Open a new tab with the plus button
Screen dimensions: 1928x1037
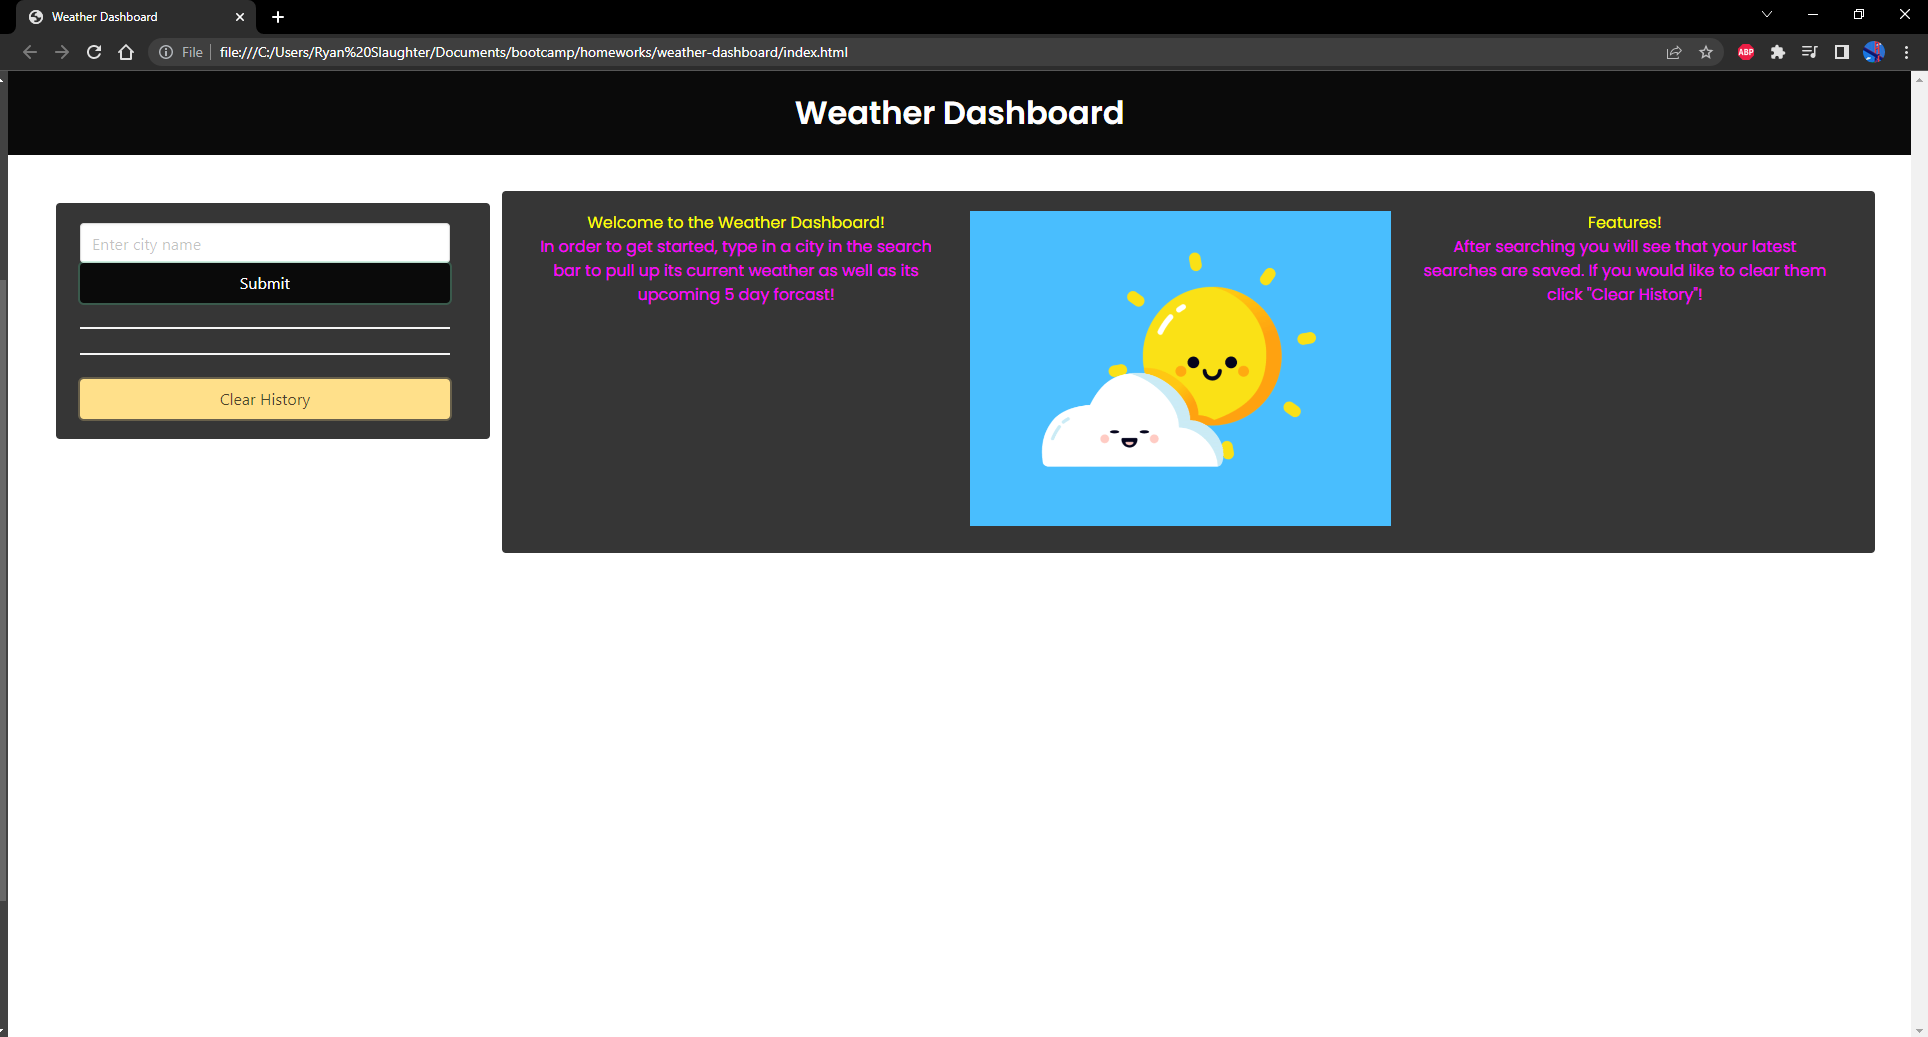click(x=278, y=17)
